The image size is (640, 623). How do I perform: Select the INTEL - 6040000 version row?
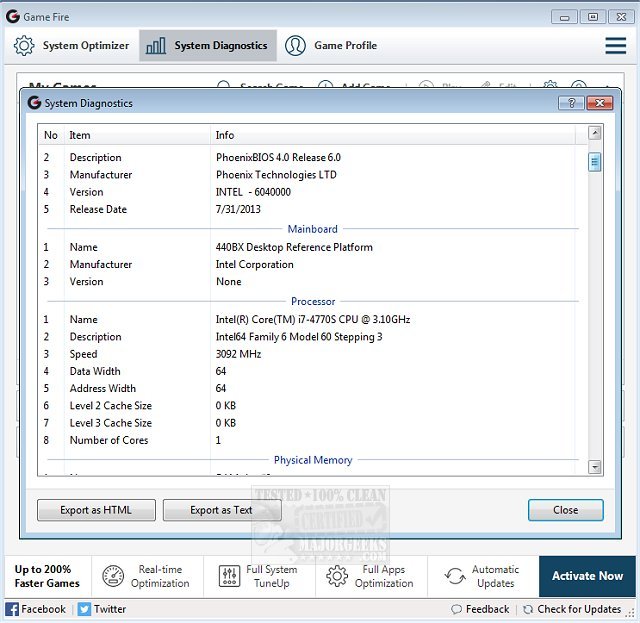(313, 192)
